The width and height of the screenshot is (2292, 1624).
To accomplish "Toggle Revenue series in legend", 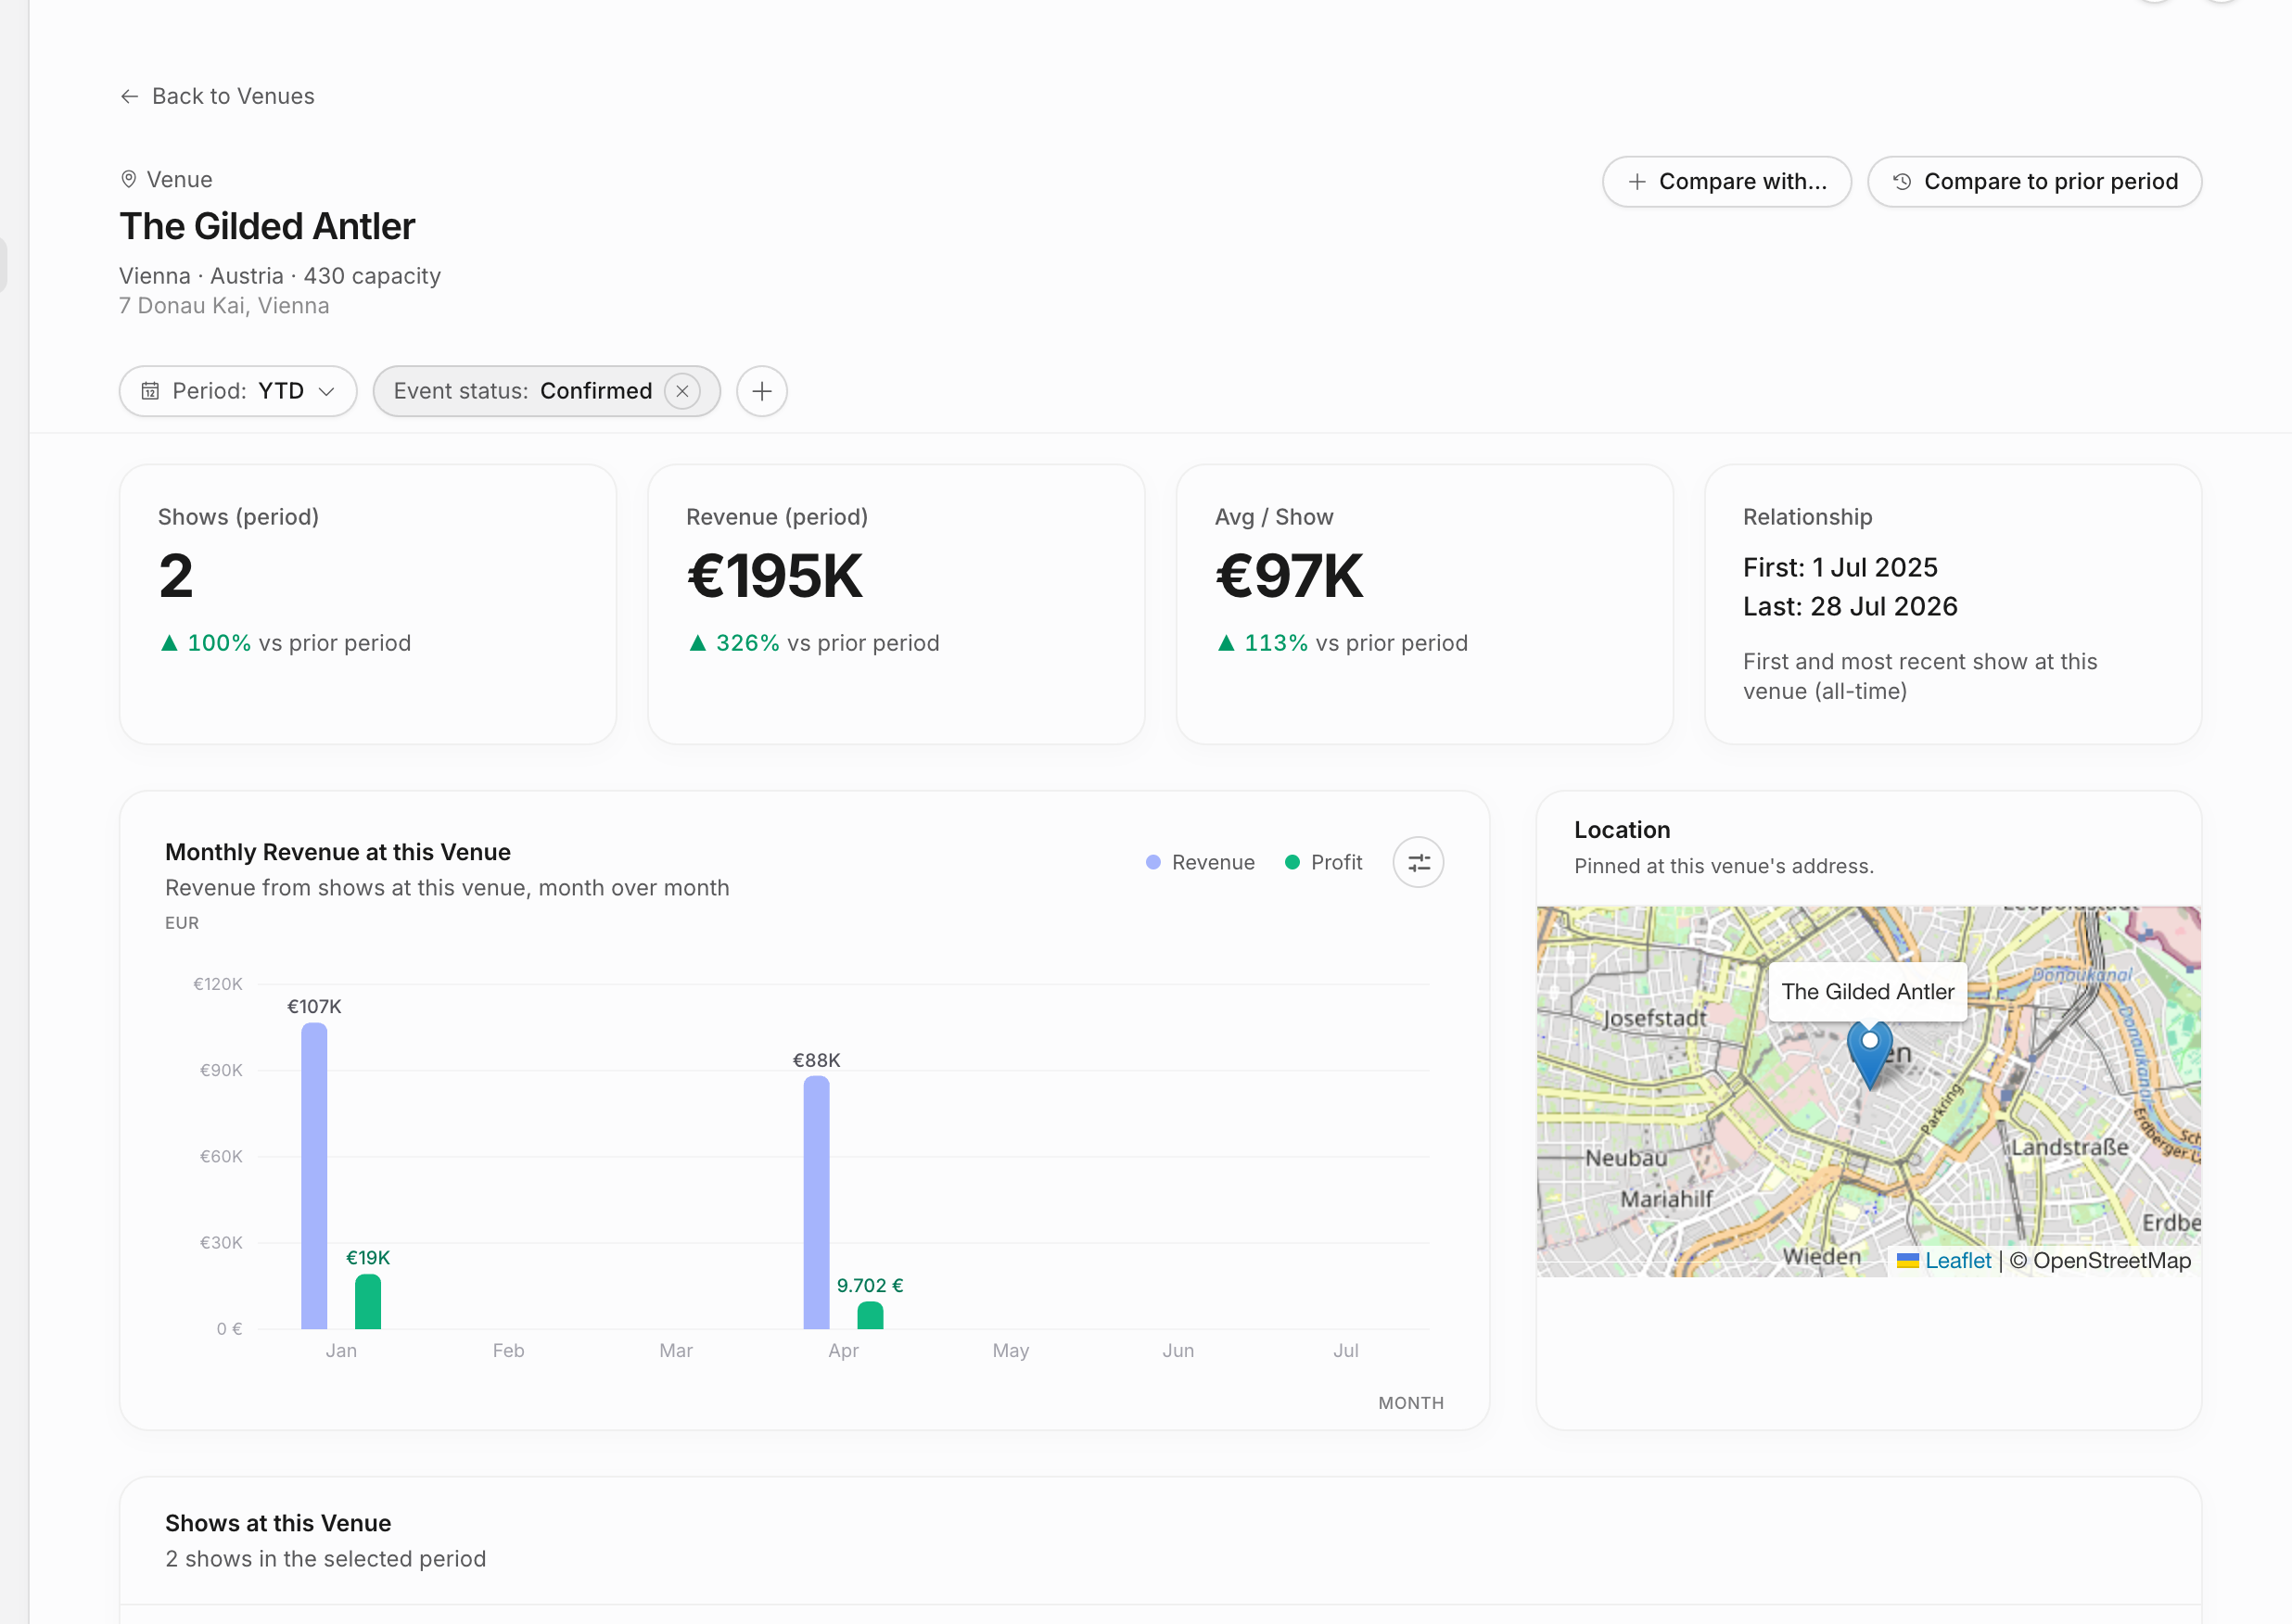I will (x=1200, y=862).
